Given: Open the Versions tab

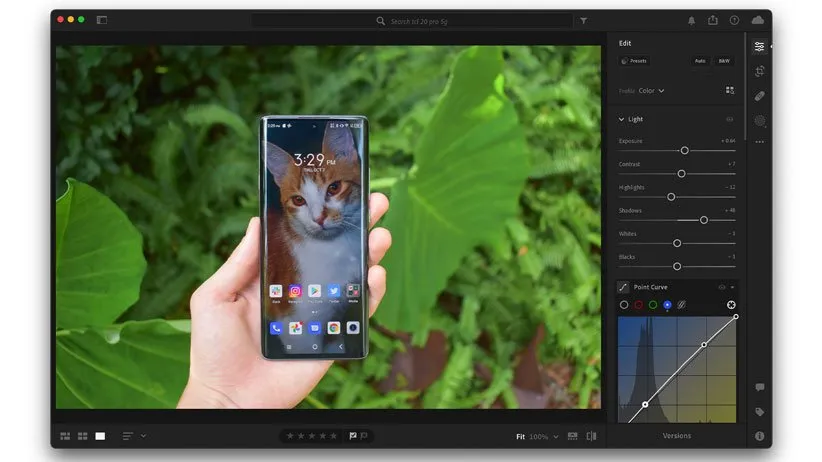Looking at the screenshot, I should 677,436.
